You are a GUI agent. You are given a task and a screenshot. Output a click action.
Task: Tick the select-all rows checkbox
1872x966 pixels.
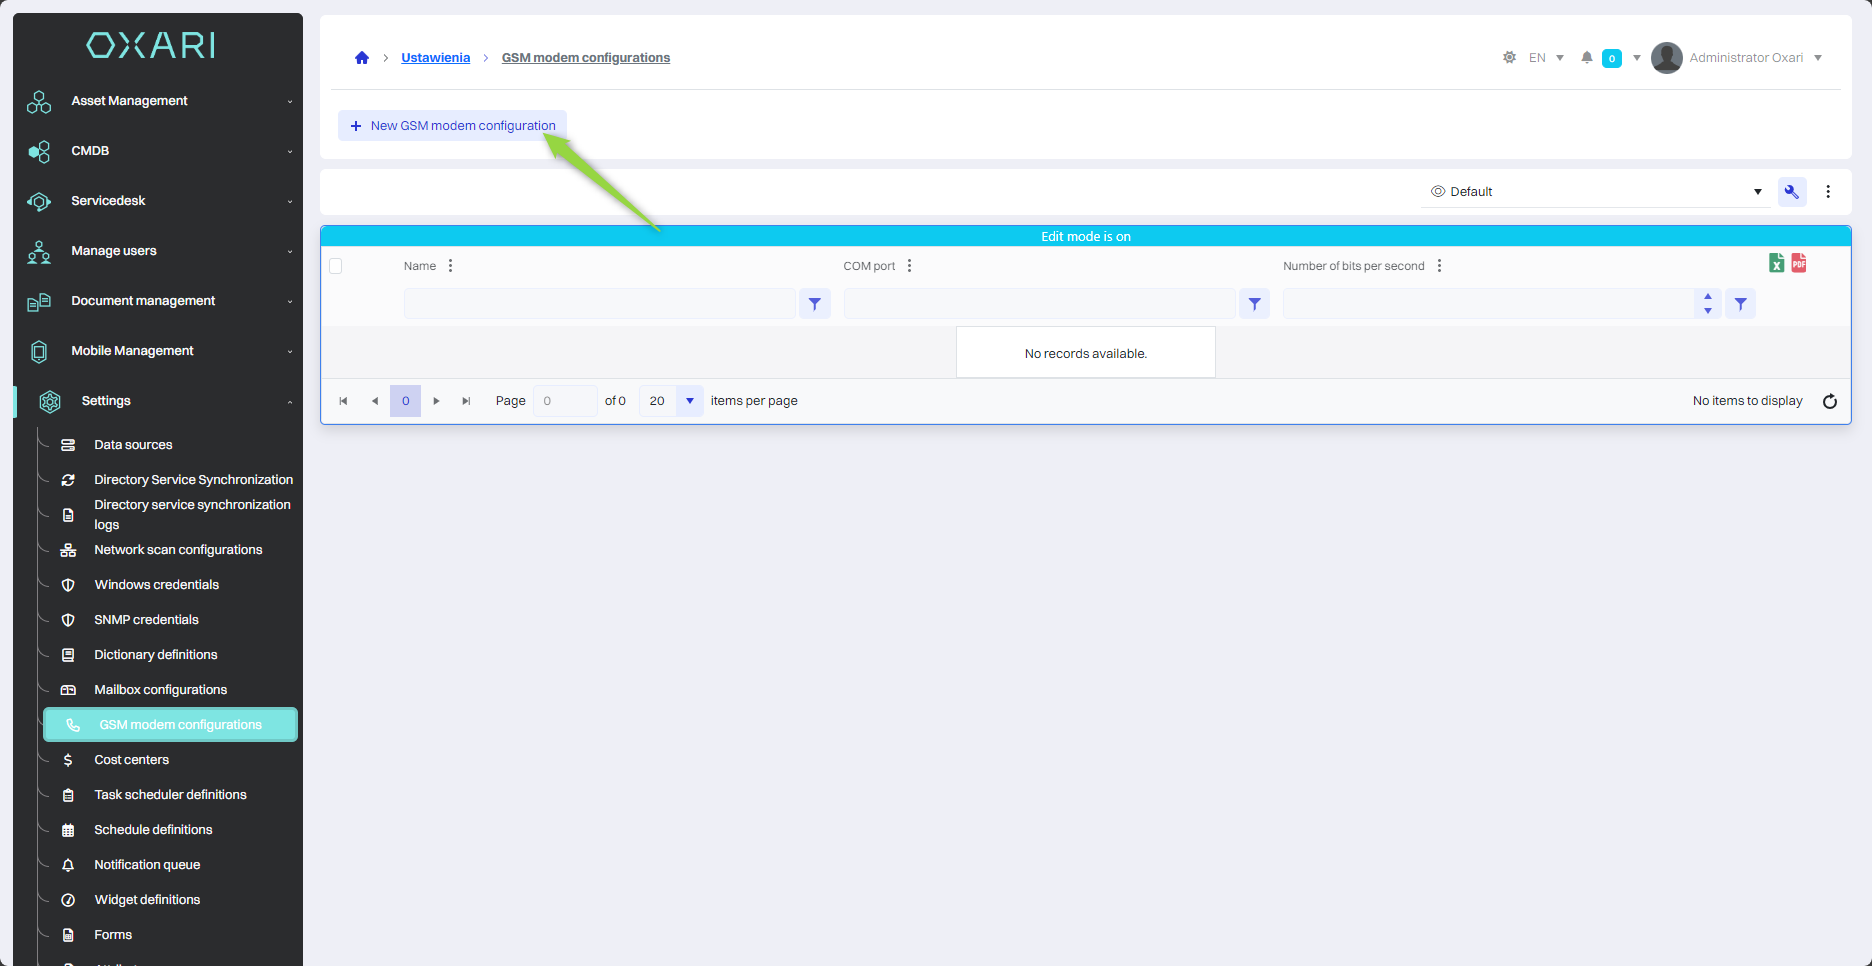336,266
